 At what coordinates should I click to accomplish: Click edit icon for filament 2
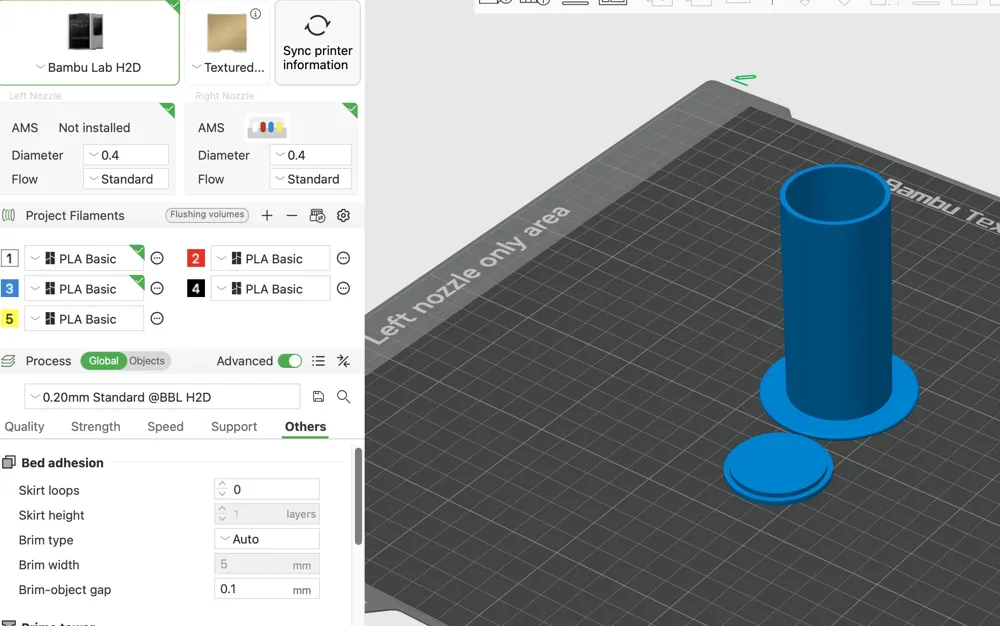point(343,258)
